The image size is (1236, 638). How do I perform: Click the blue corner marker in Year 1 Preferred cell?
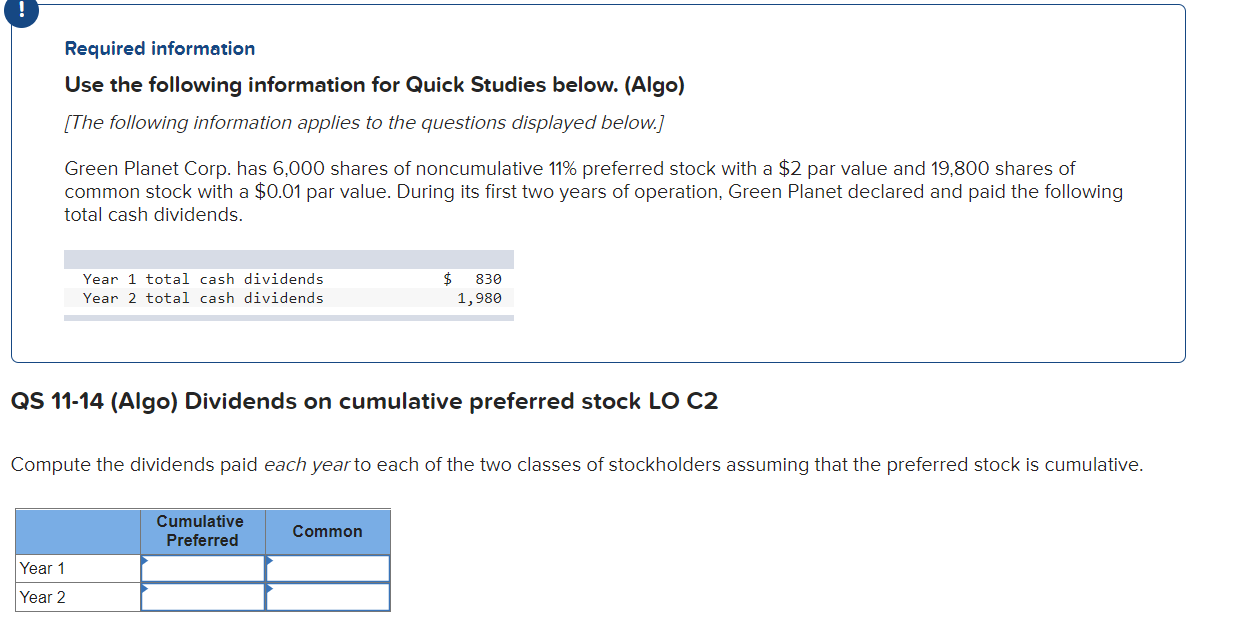pos(146,560)
